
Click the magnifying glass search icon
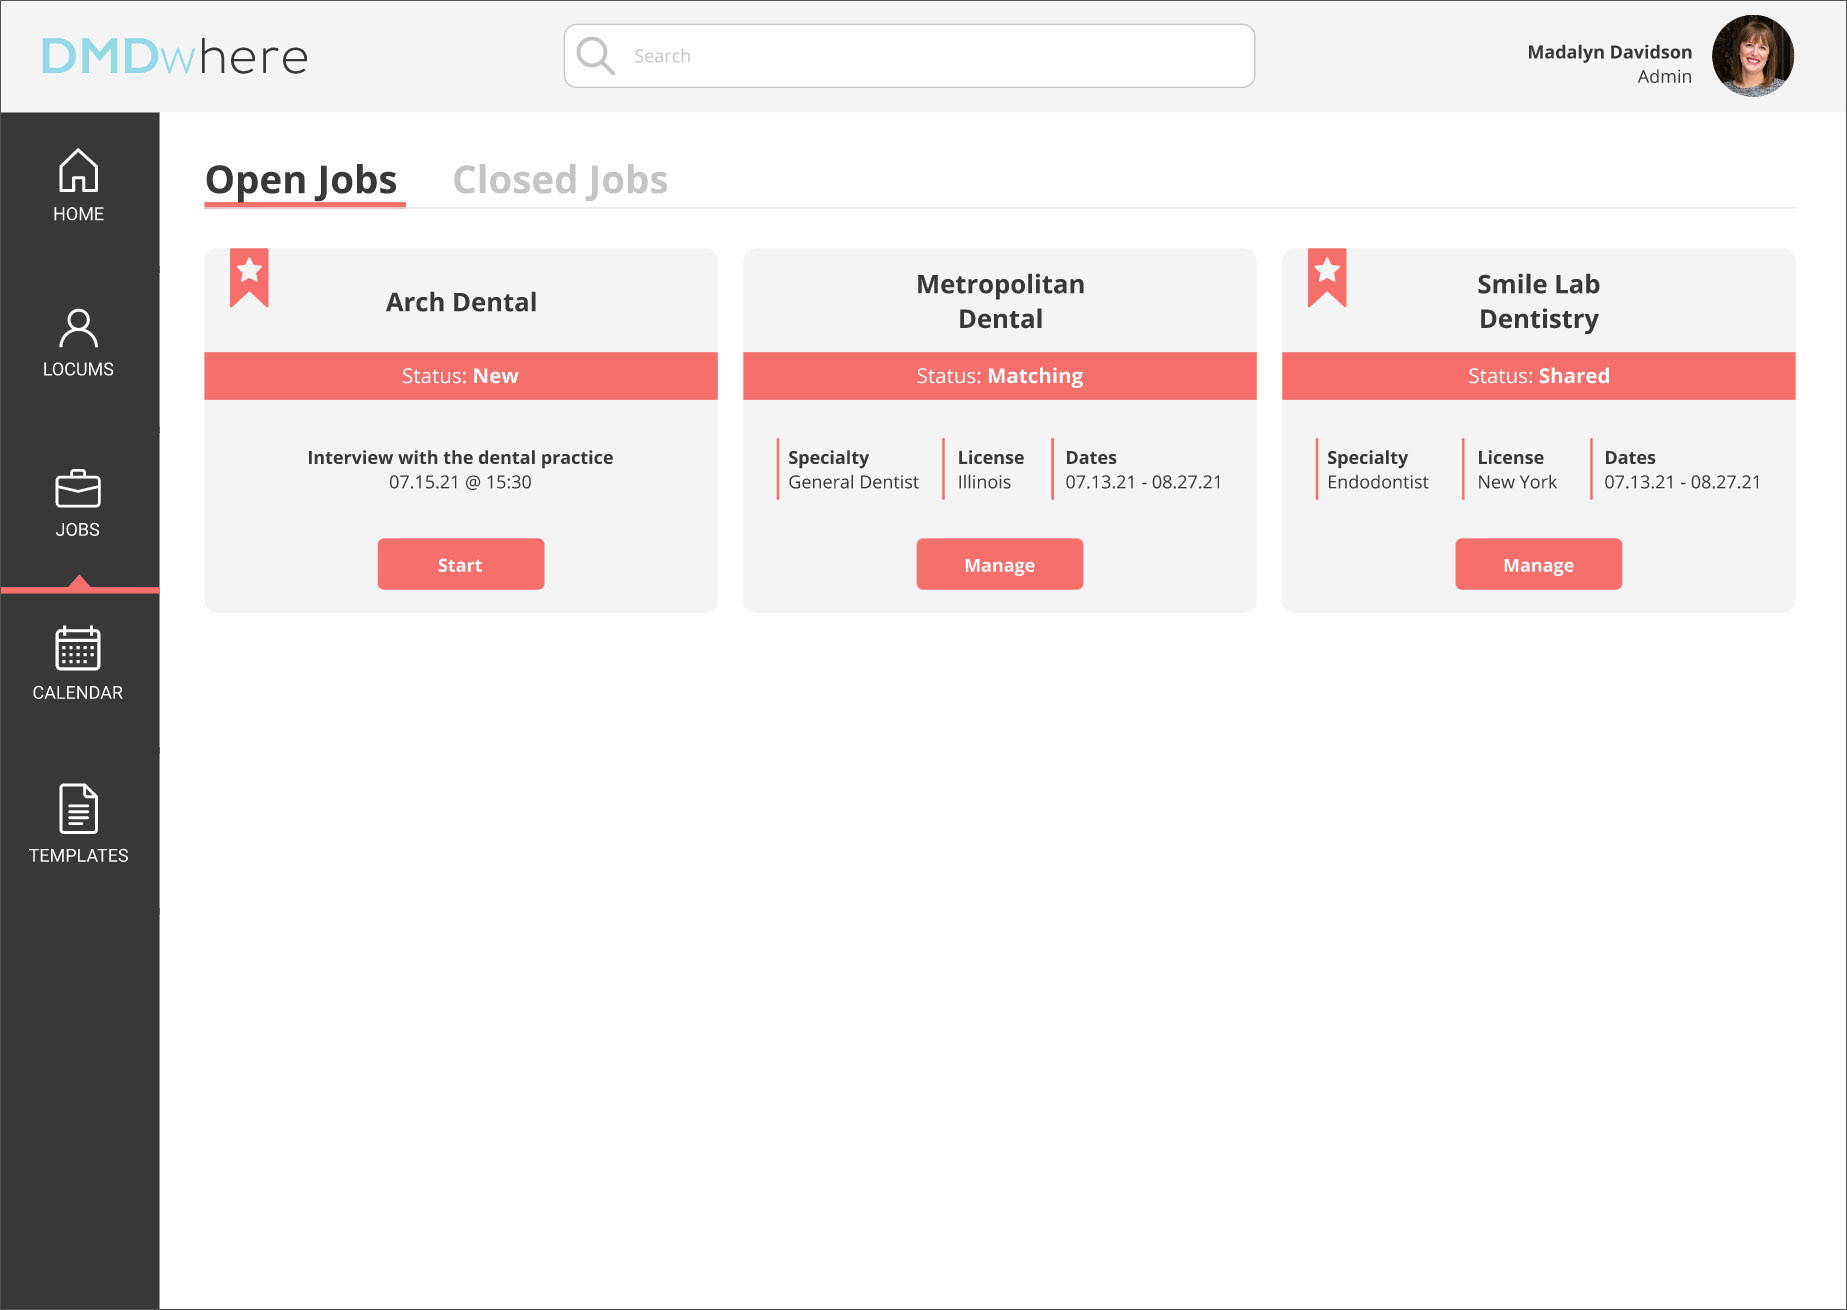(596, 56)
